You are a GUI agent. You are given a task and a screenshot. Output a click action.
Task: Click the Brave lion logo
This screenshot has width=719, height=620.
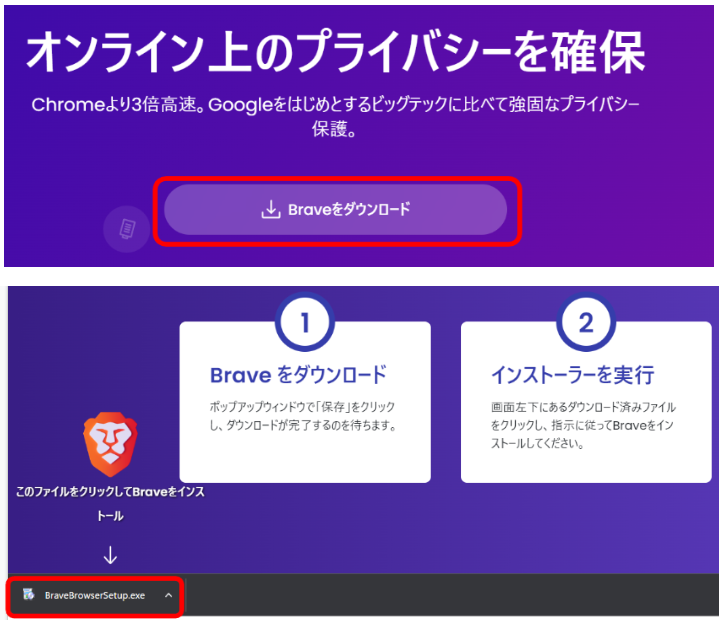click(x=111, y=444)
